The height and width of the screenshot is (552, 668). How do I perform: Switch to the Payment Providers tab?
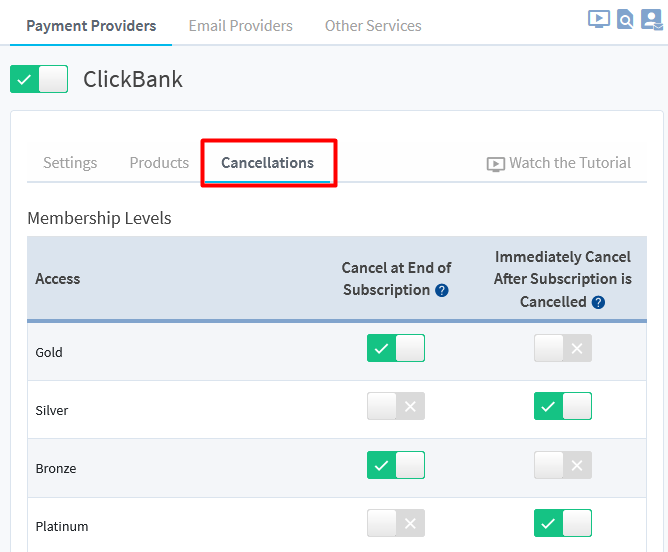[x=91, y=26]
